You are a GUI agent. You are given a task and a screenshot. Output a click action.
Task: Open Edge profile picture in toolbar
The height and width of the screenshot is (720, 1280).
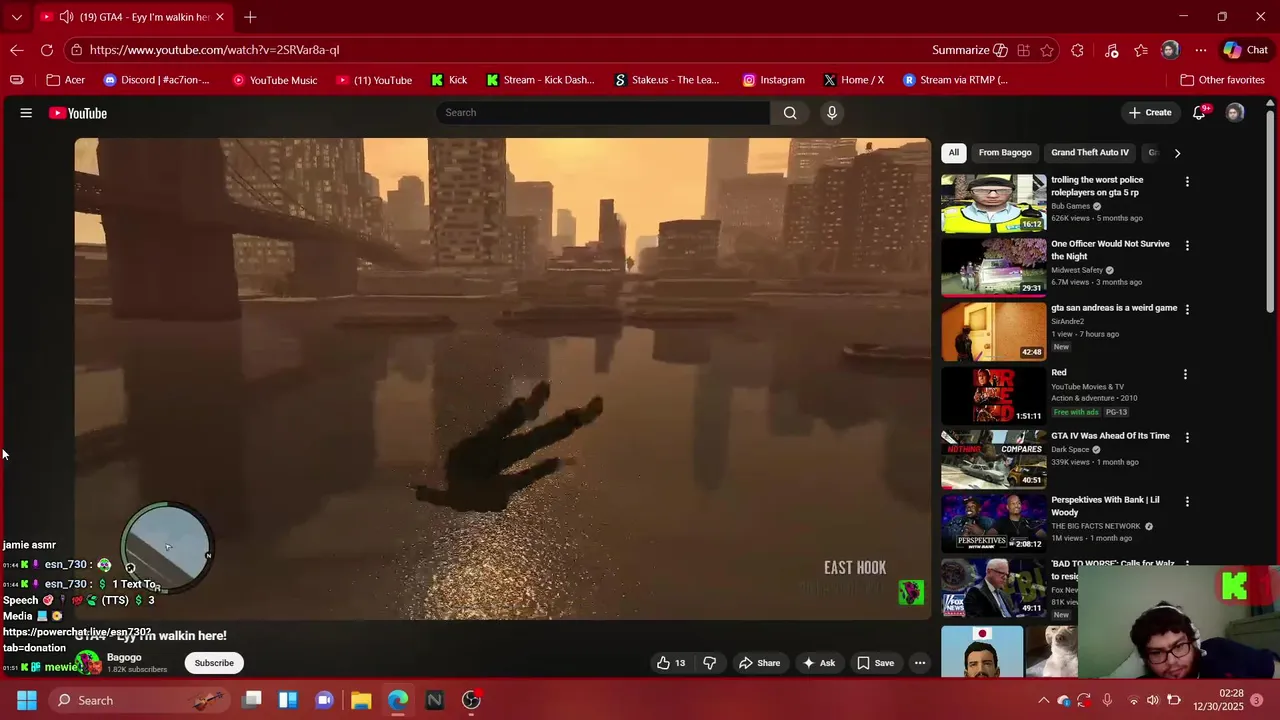[x=1170, y=50]
